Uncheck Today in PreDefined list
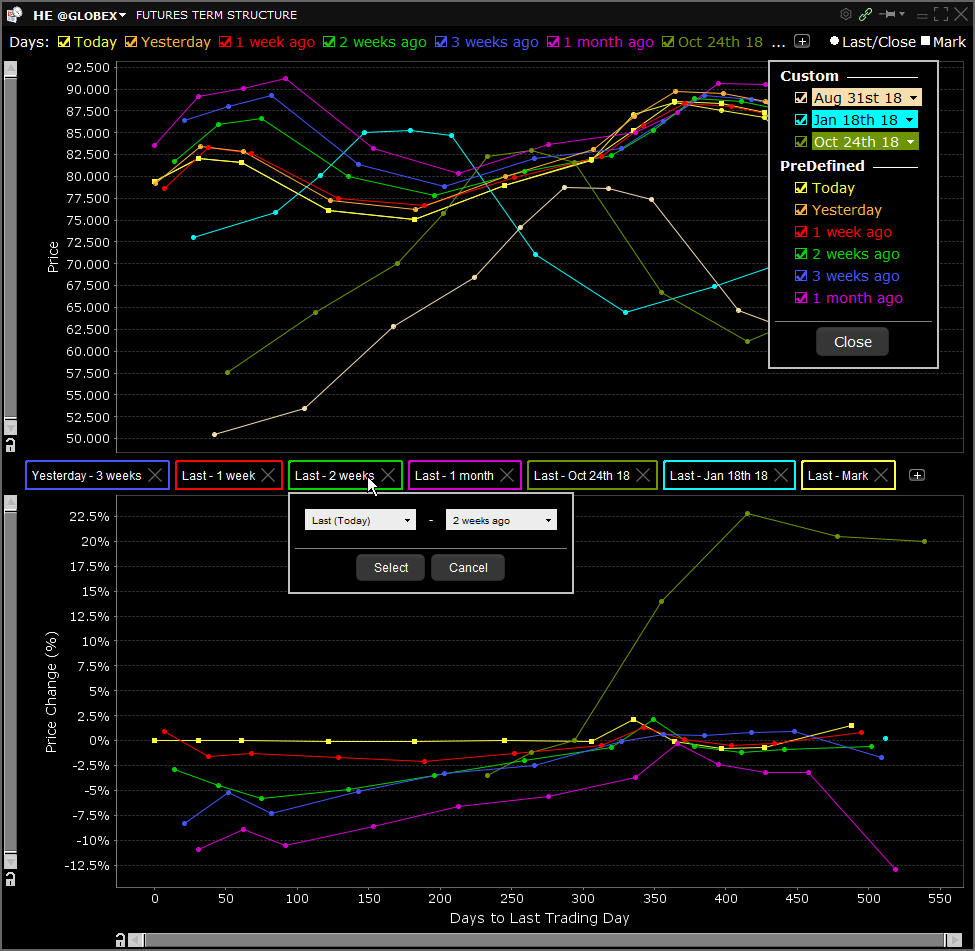The height and width of the screenshot is (951, 975). tap(800, 188)
